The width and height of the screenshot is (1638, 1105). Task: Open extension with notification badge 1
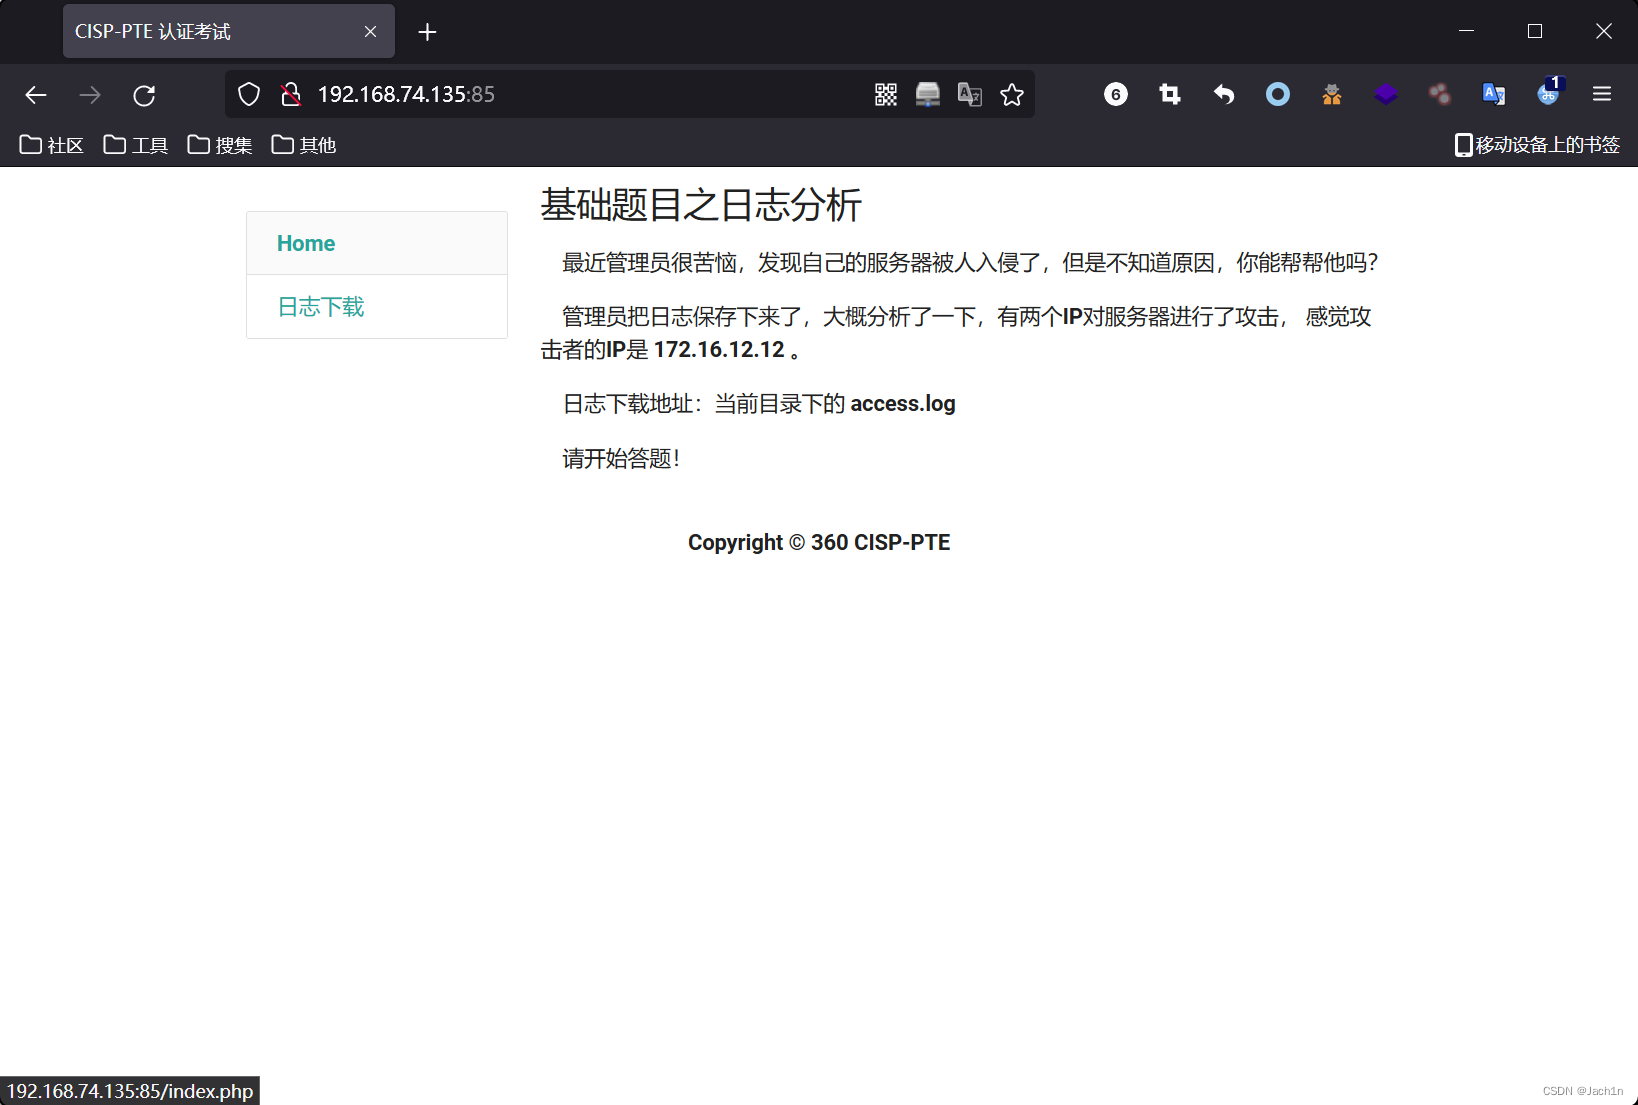[x=1549, y=92]
